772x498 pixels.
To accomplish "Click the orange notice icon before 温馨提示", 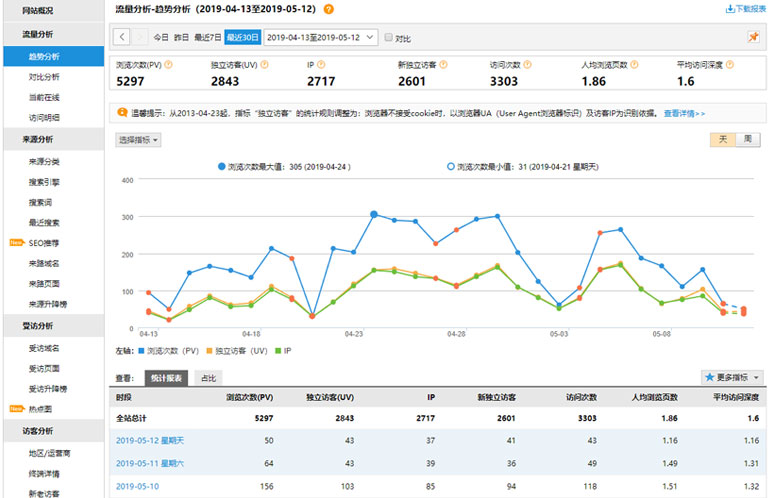I will pos(123,113).
